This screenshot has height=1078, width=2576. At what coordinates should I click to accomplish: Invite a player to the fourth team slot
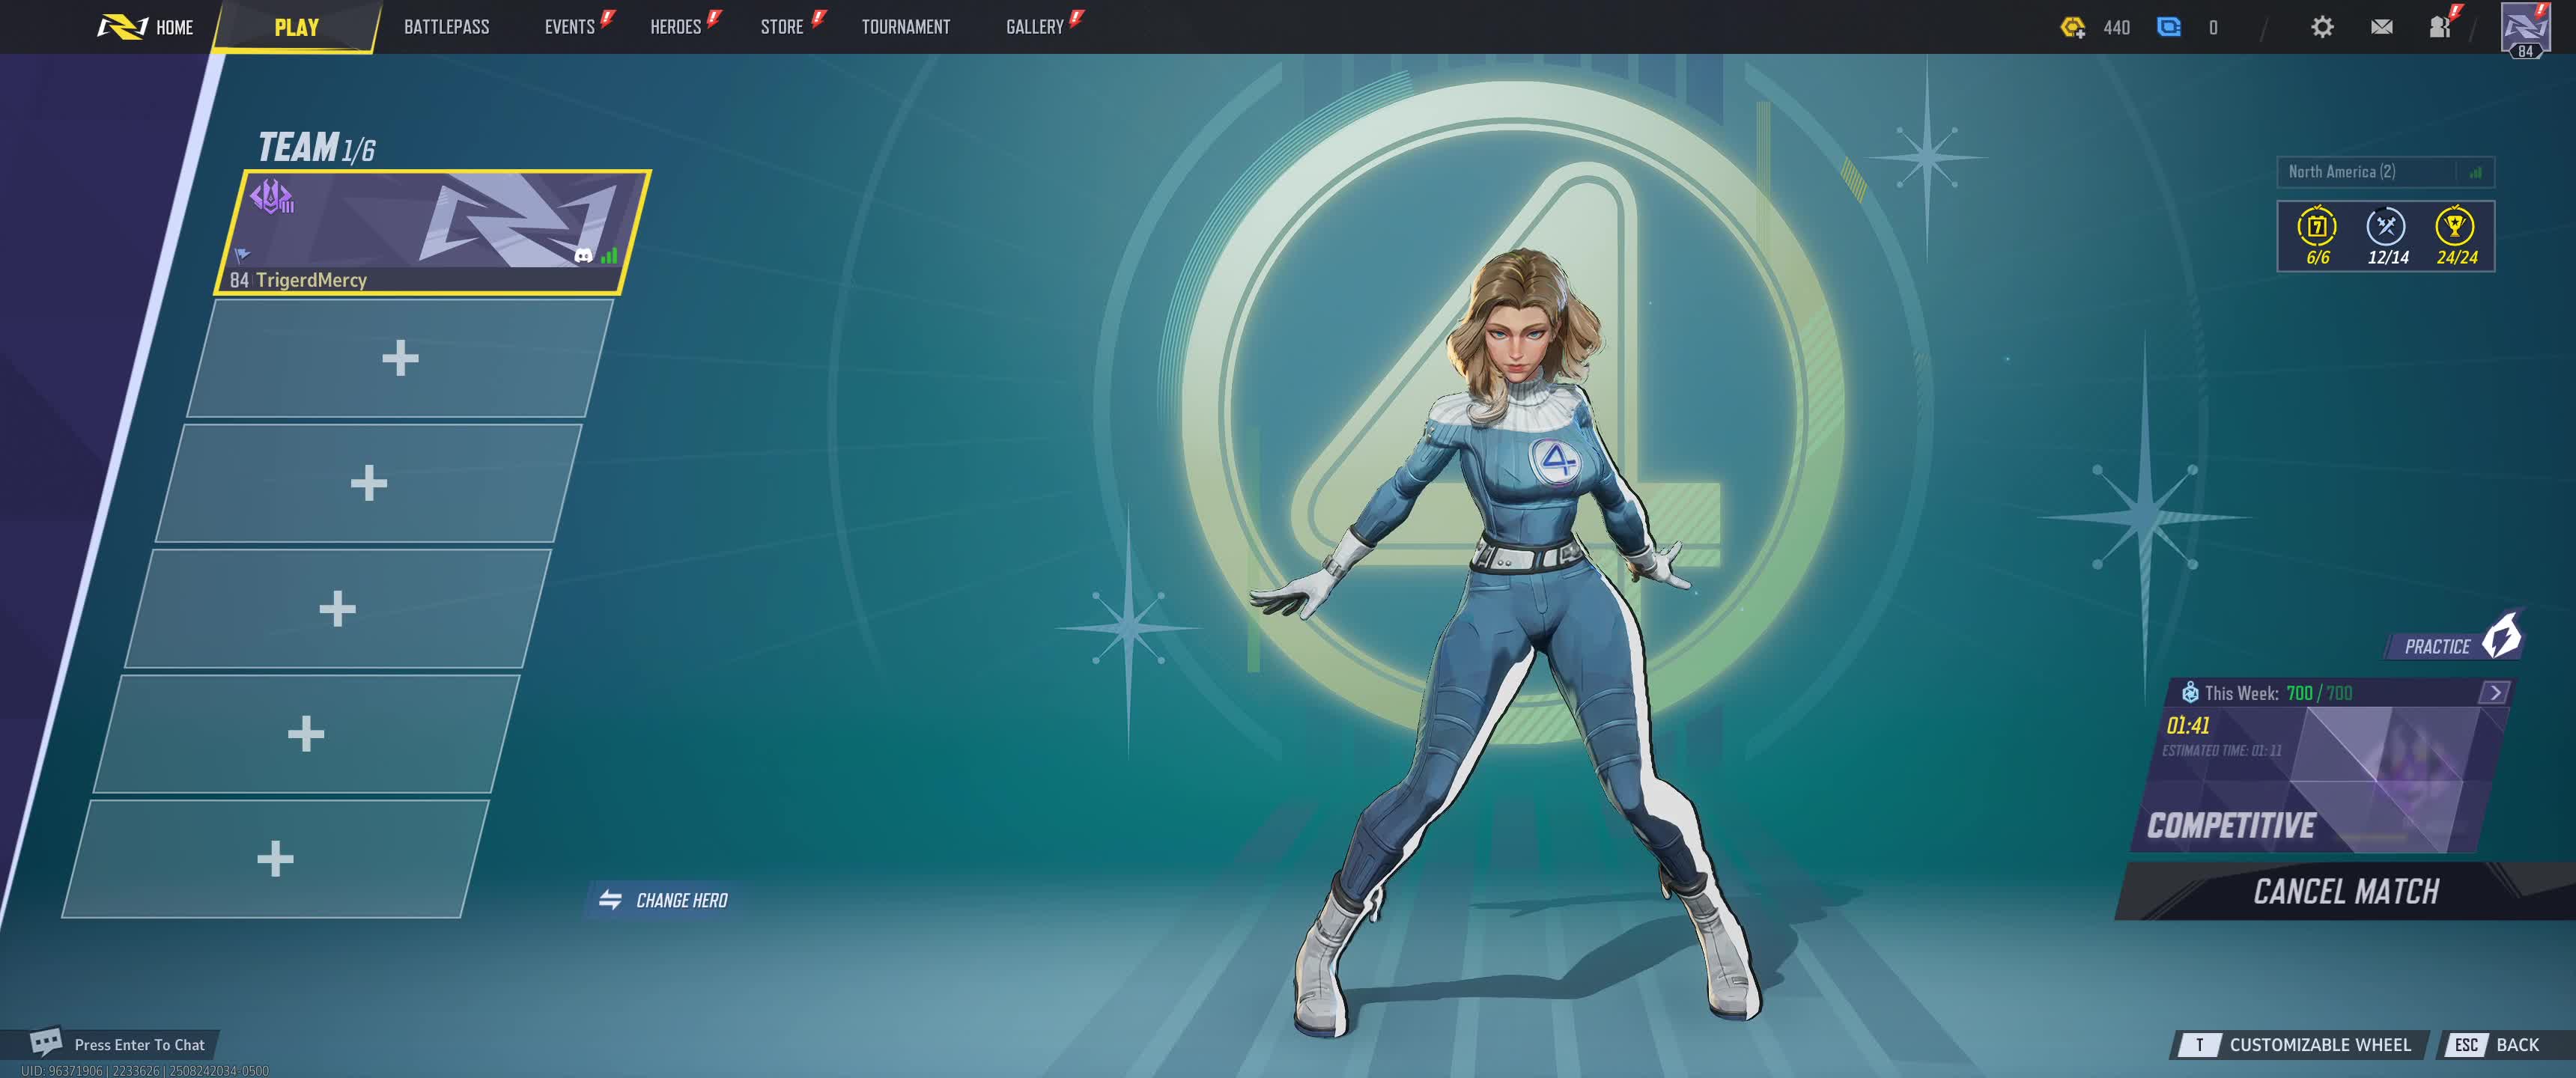(337, 608)
